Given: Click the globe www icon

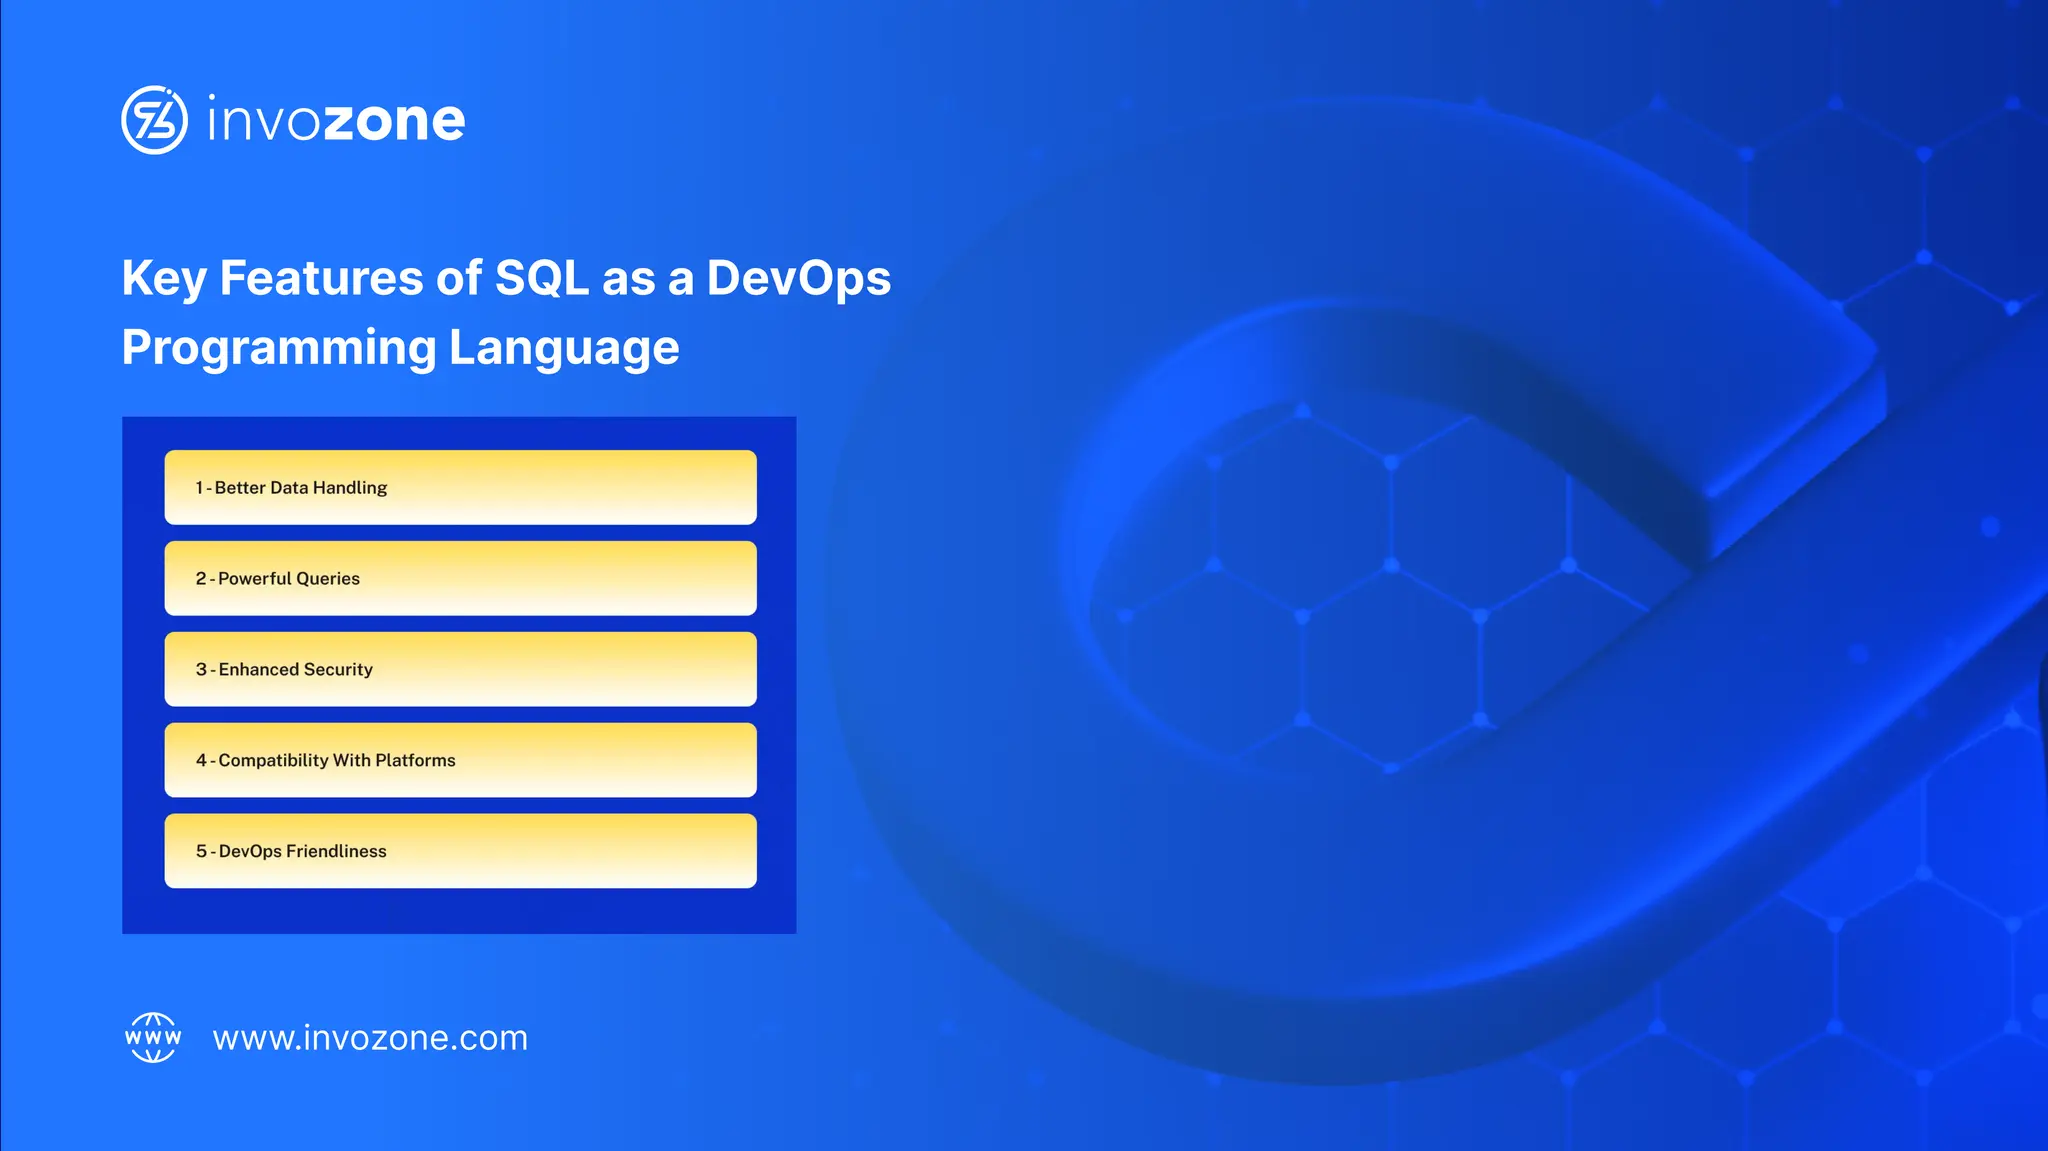Looking at the screenshot, I should [x=153, y=1037].
